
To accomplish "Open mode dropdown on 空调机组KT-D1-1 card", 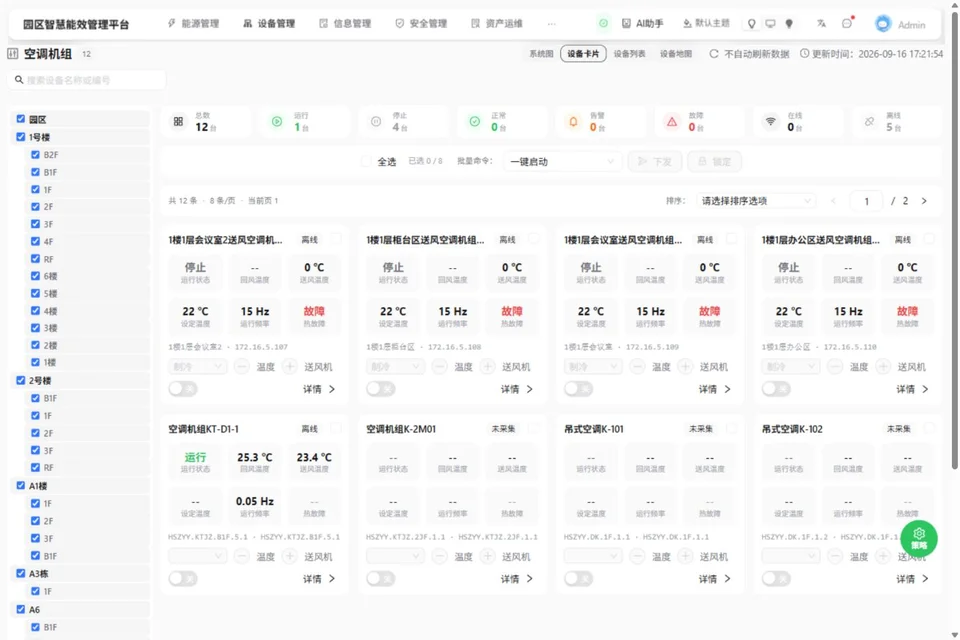I will (x=197, y=556).
